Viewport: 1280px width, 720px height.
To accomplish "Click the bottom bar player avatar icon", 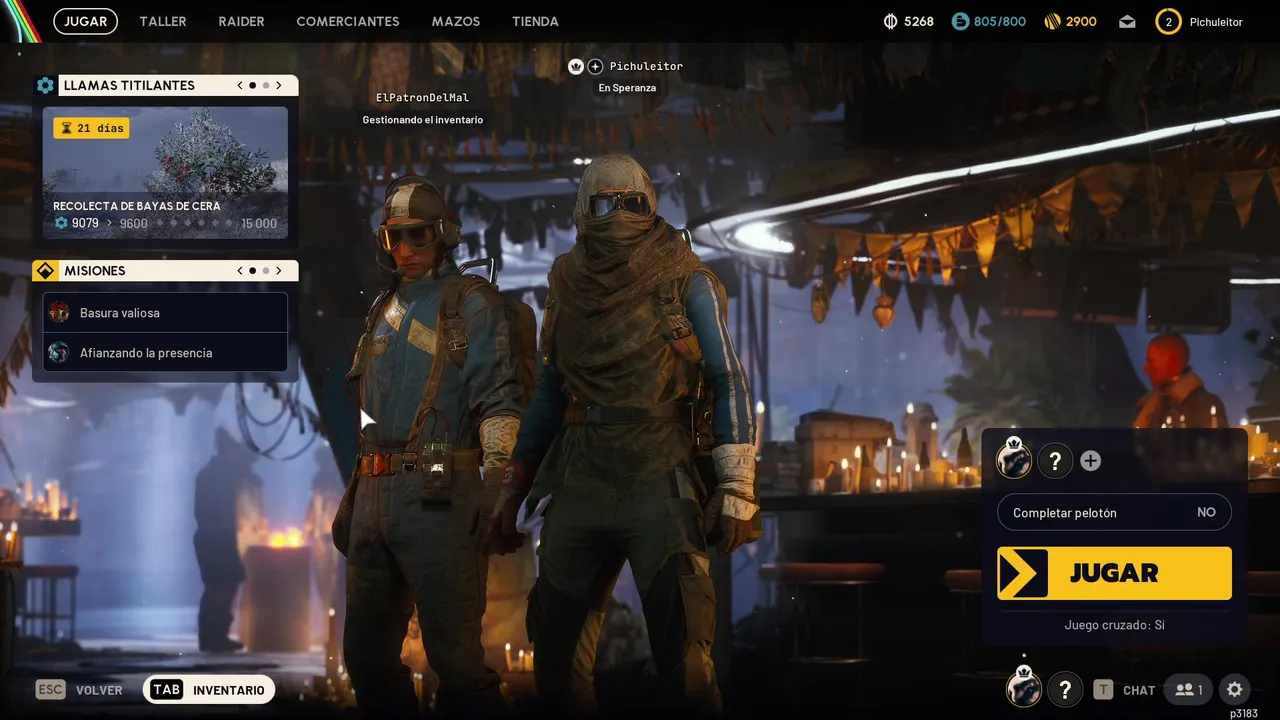I will pos(1023,688).
